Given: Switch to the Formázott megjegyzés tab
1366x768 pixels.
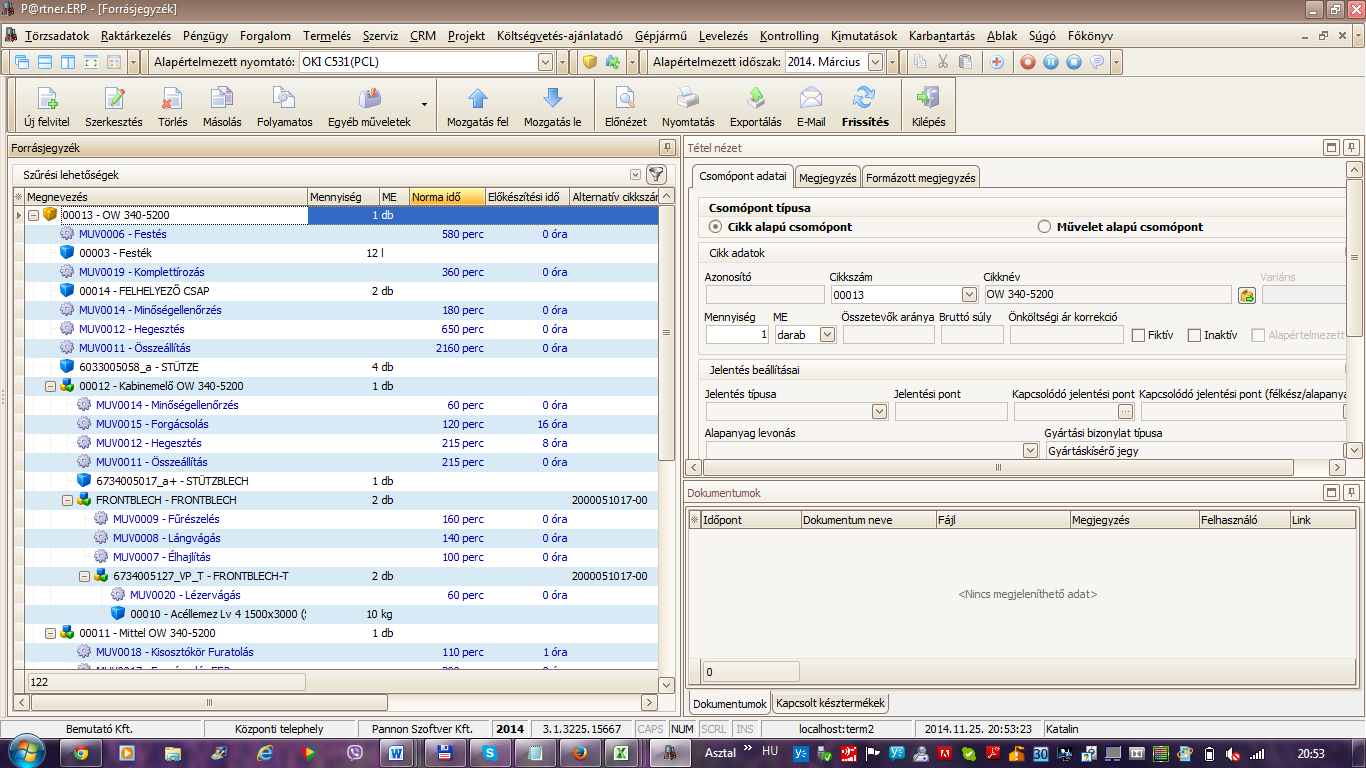Looking at the screenshot, I should pos(921,177).
